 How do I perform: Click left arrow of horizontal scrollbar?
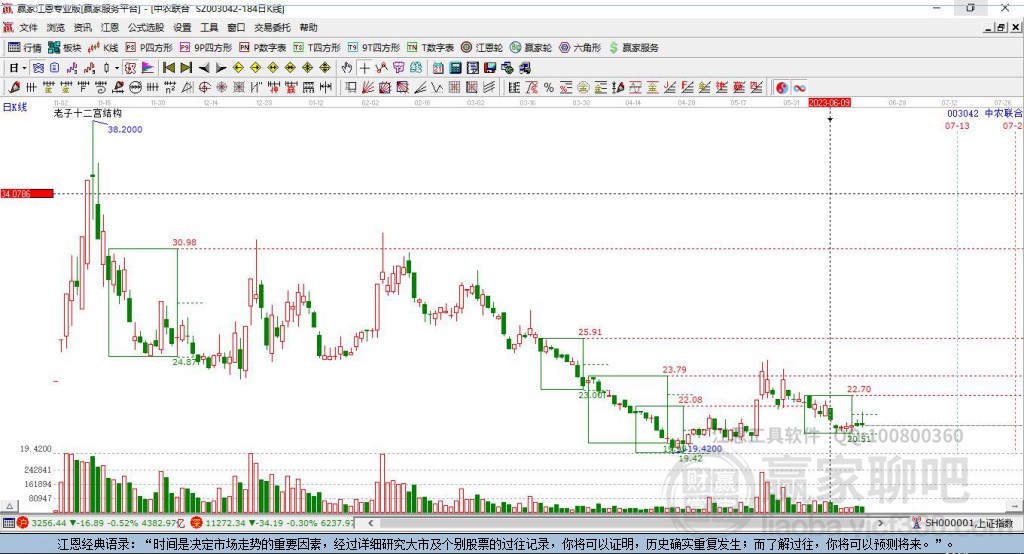click(371, 523)
